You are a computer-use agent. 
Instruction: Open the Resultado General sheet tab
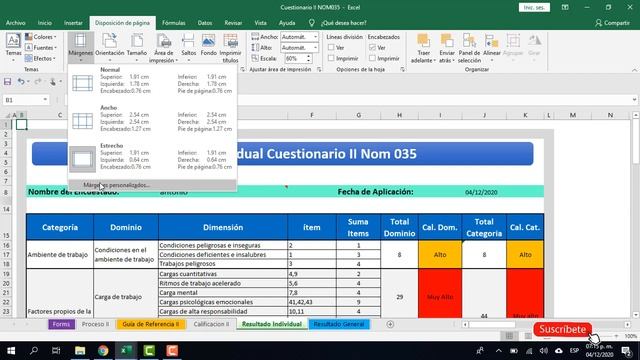tap(339, 324)
